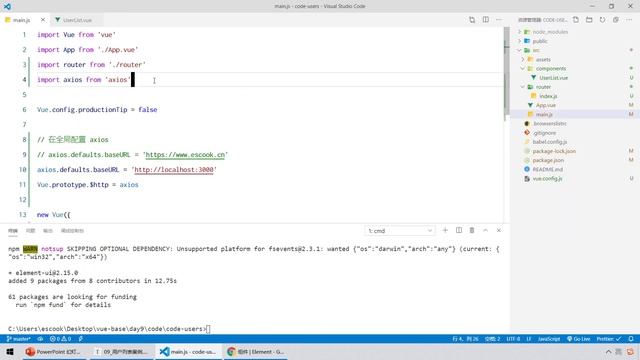Image resolution: width=640 pixels, height=360 pixels.
Task: Open the notifications bell in status bar
Action: click(x=631, y=339)
